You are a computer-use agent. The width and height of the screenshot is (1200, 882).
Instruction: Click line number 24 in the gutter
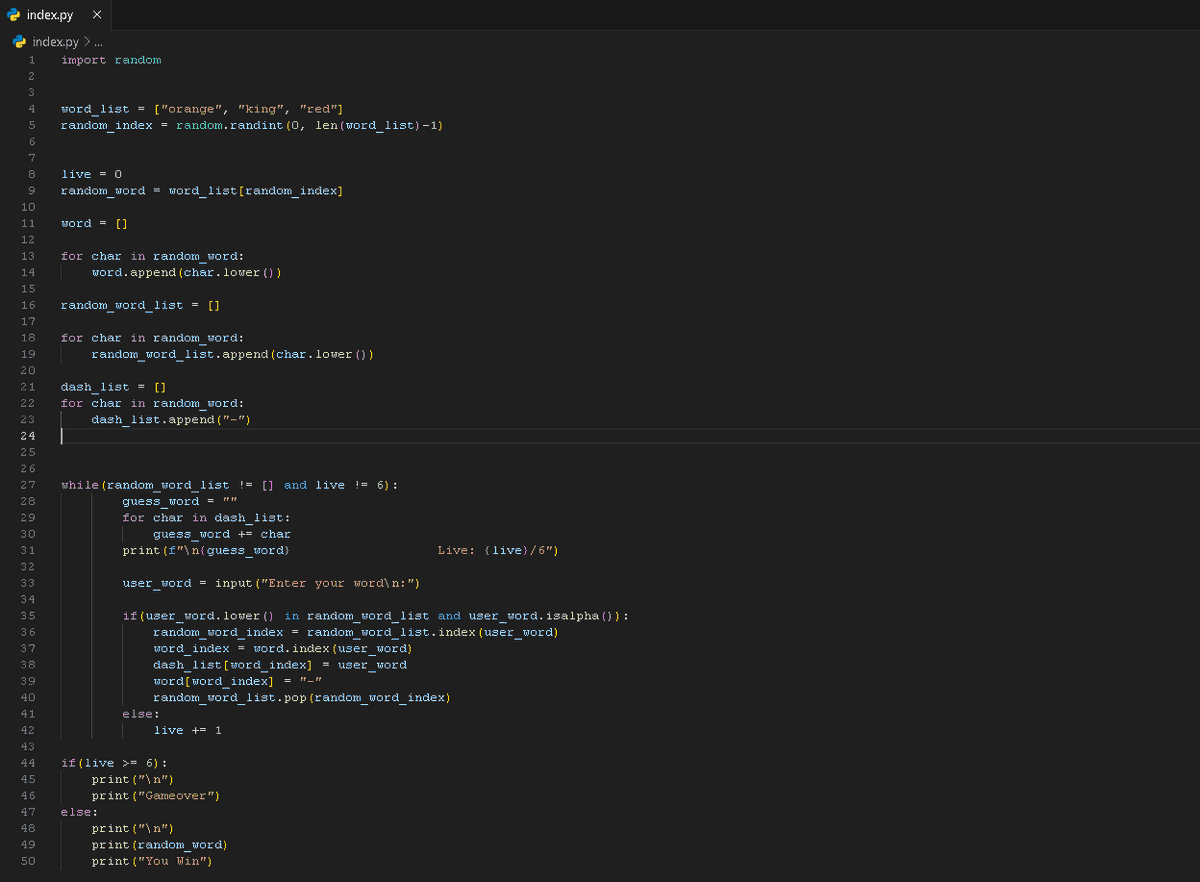(x=27, y=436)
